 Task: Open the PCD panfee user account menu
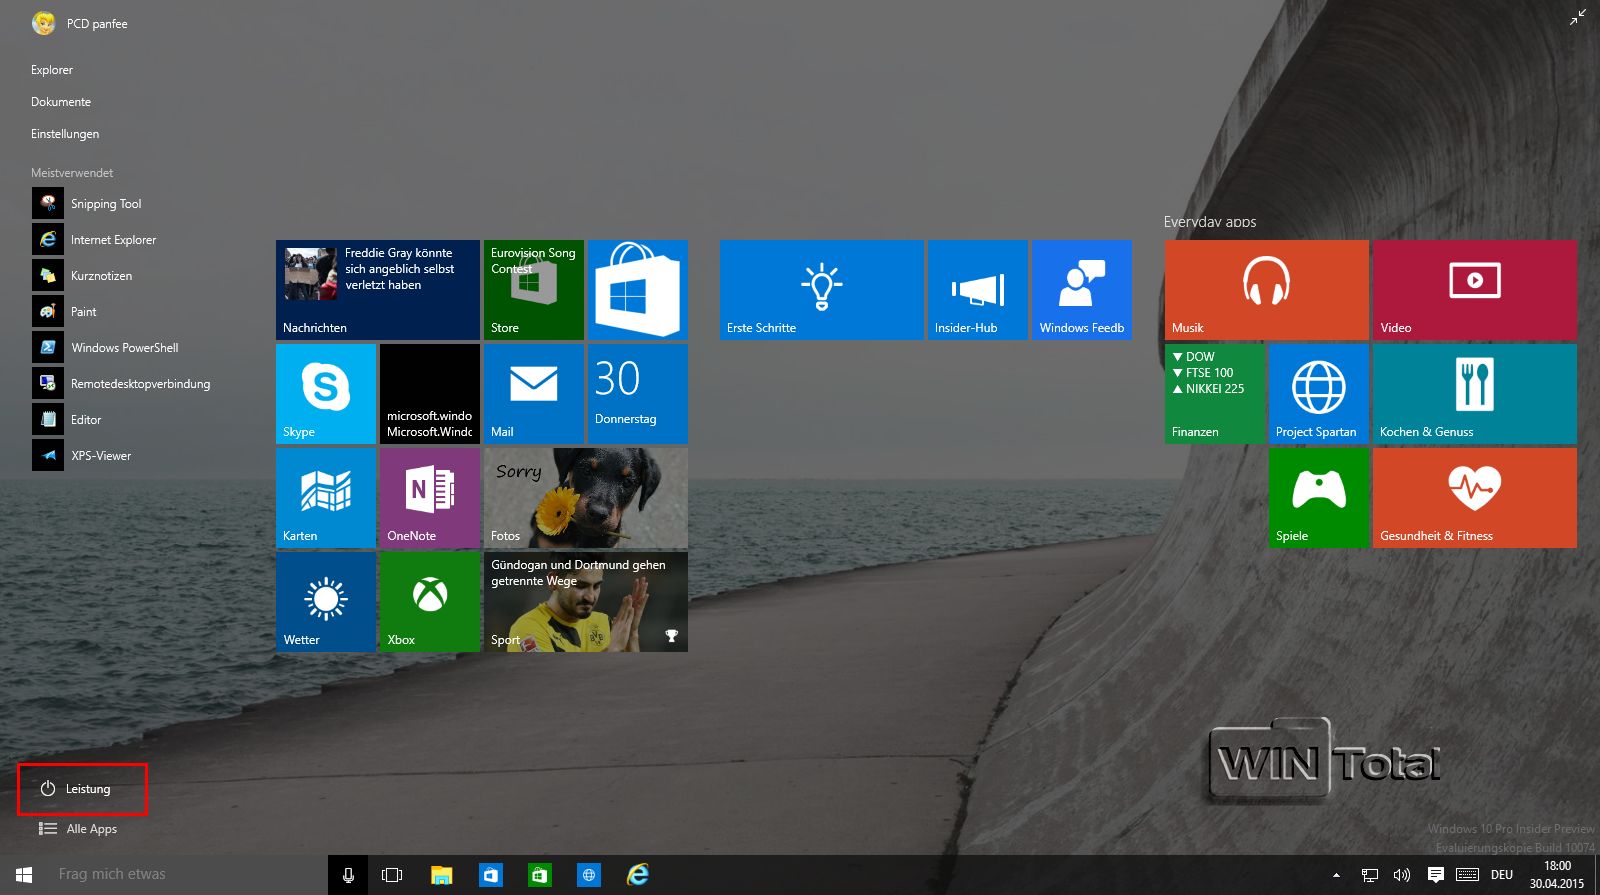(80, 23)
